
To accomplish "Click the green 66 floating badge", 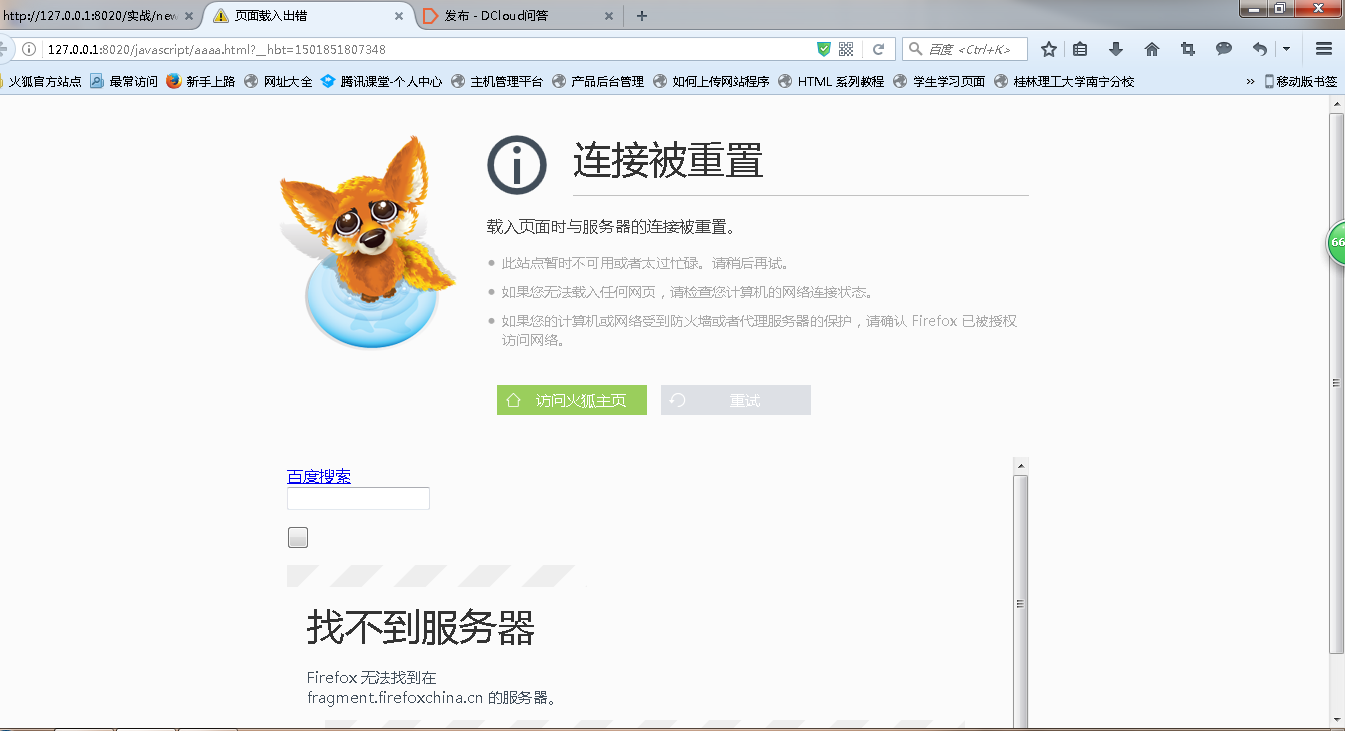I will [1336, 243].
